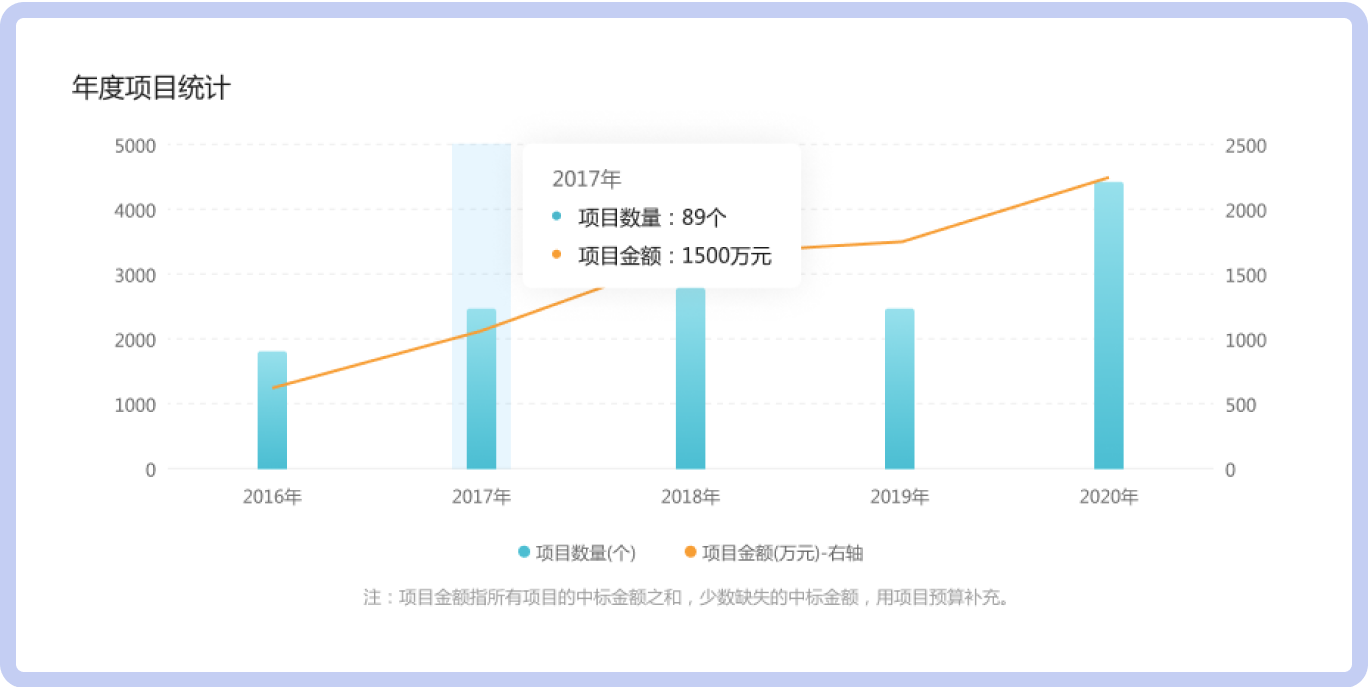This screenshot has width=1368, height=687.
Task: Click the 2019年 bar
Action: (898, 390)
